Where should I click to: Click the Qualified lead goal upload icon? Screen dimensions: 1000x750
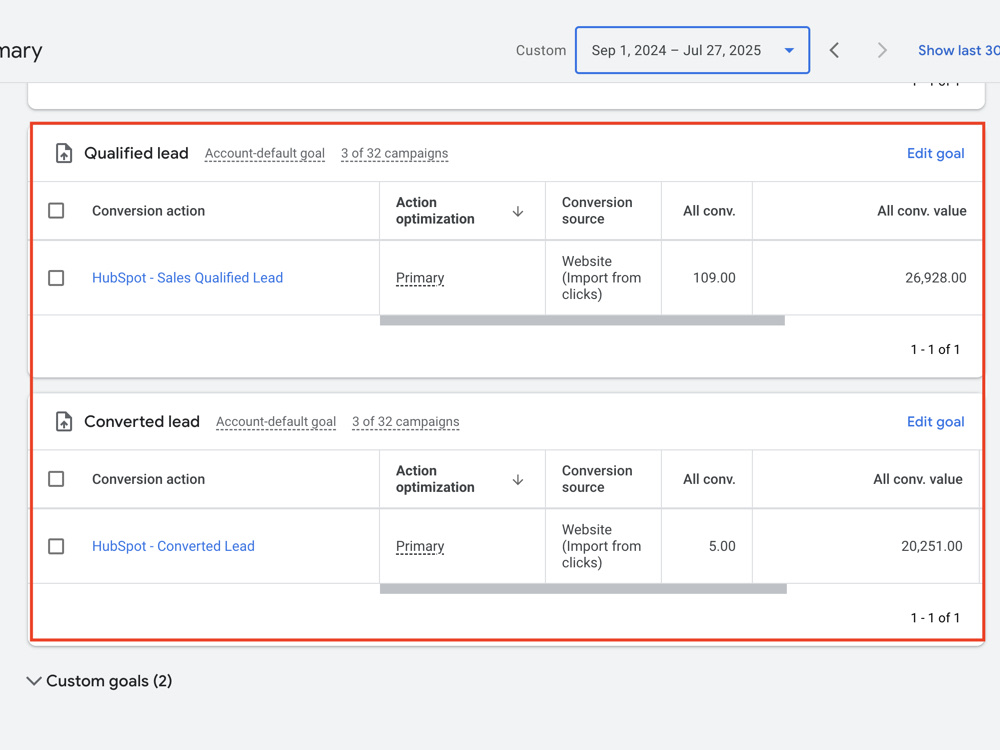[64, 153]
